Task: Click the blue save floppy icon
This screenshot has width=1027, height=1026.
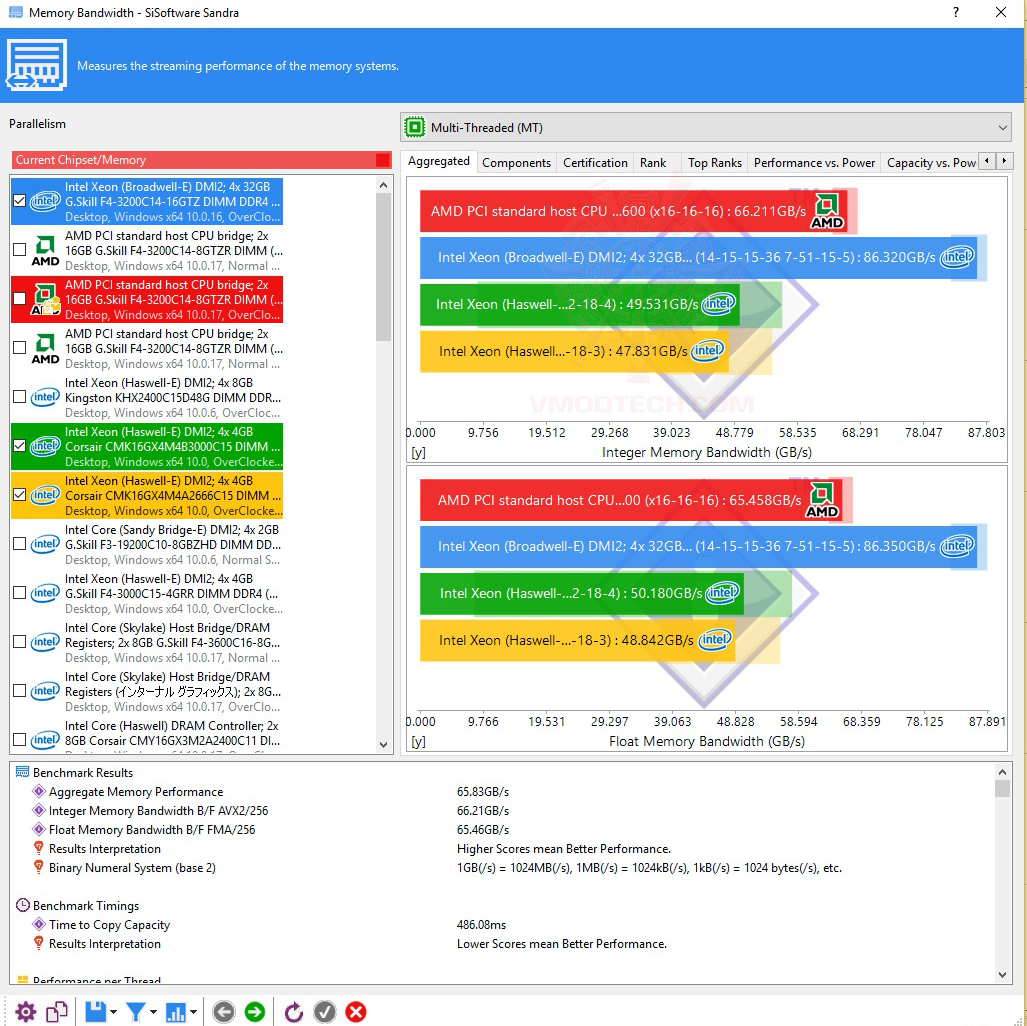Action: point(96,1012)
